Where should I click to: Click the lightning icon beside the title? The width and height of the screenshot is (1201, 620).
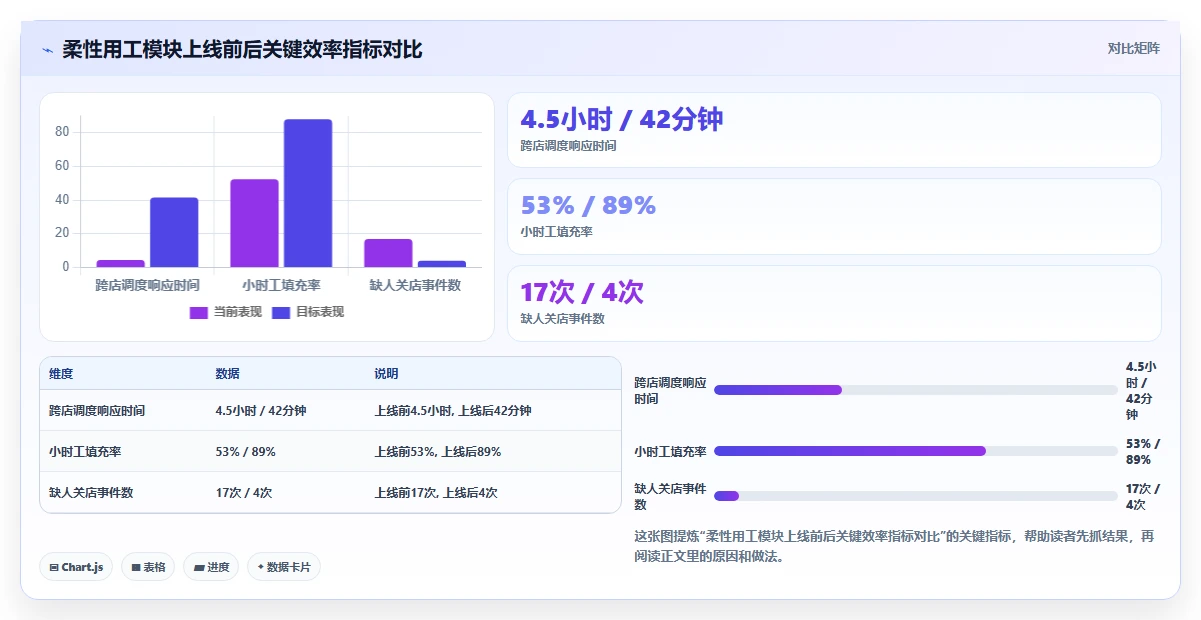(x=48, y=50)
